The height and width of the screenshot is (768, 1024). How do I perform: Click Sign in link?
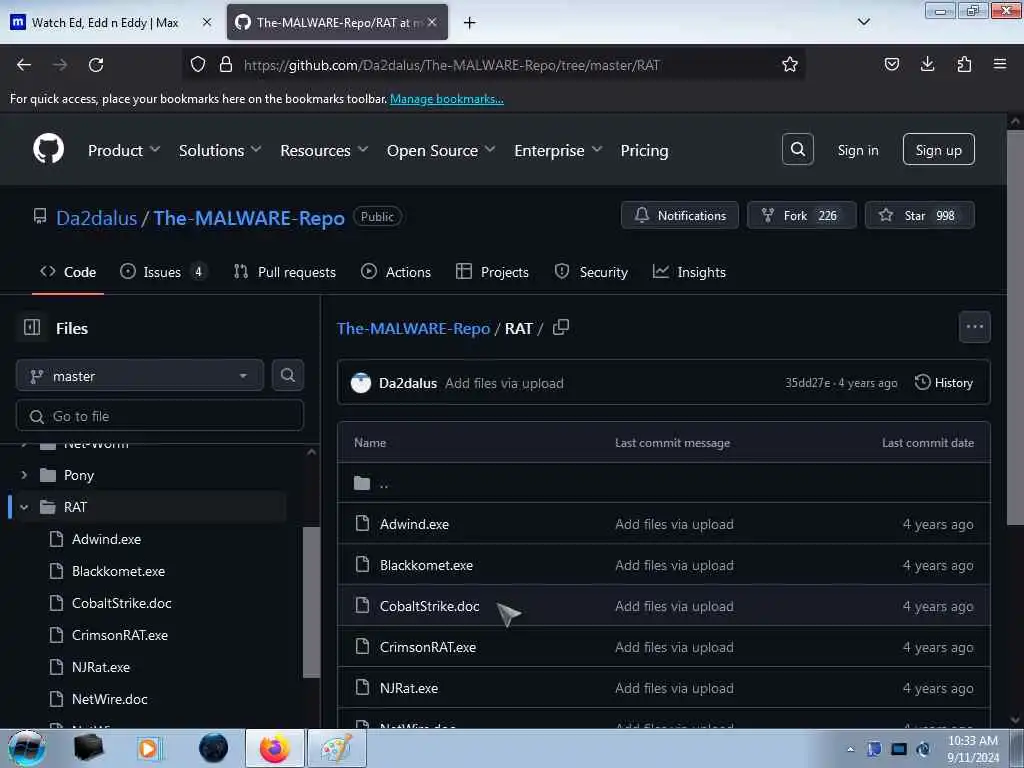857,150
